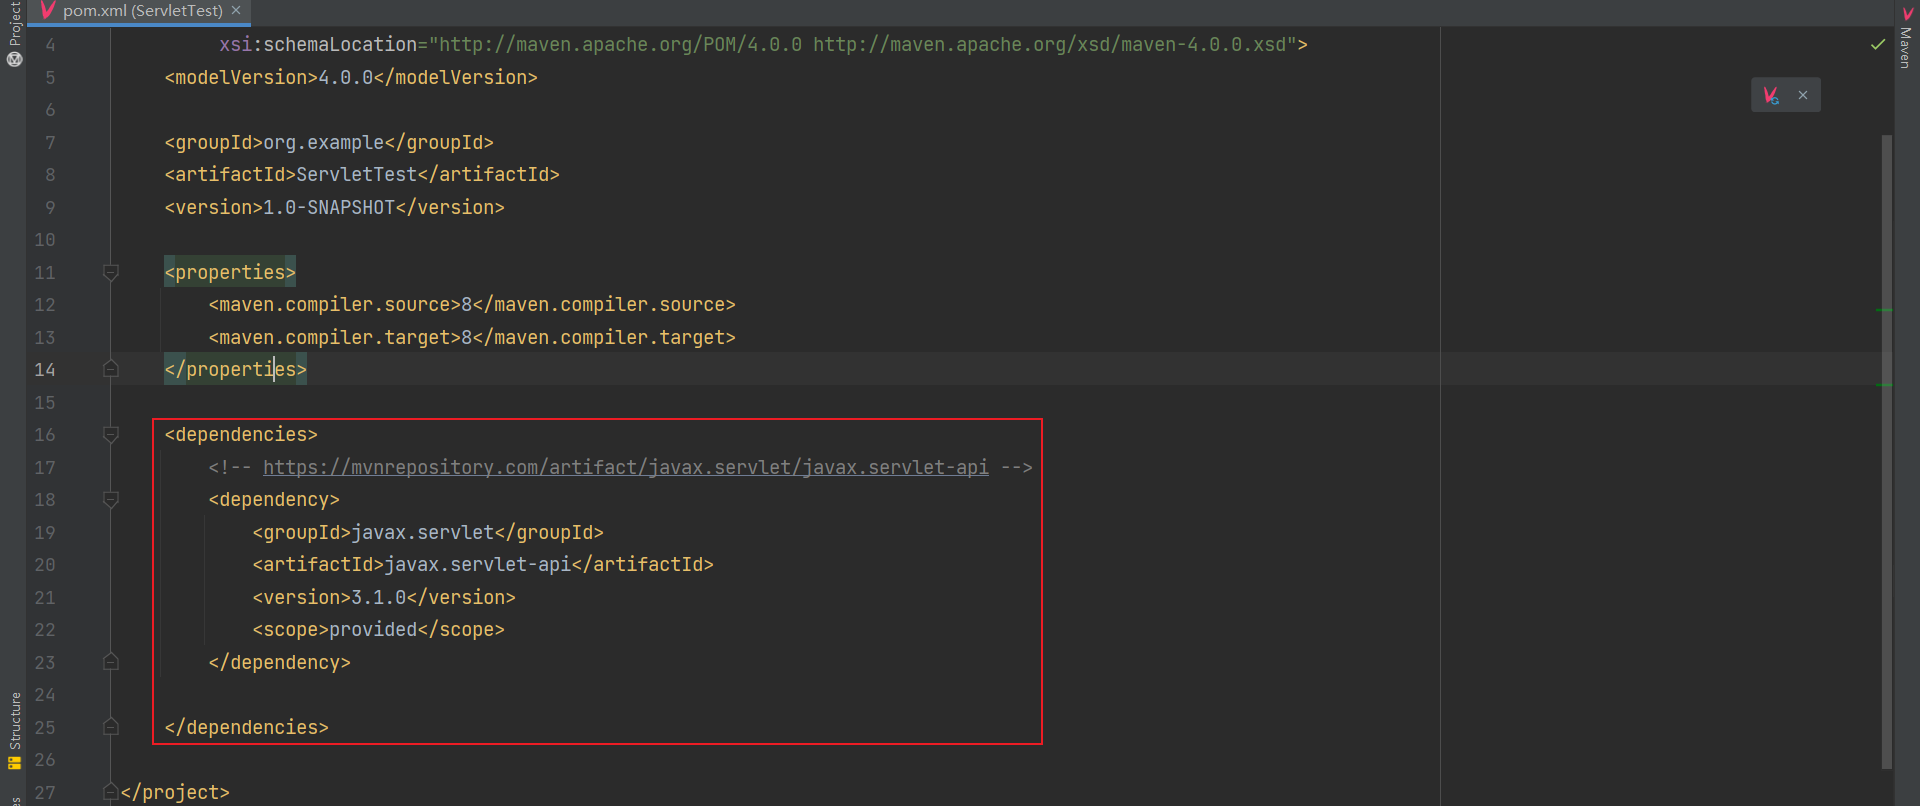1920x806 pixels.
Task: Click the Project sidebar icon
Action: pyautogui.click(x=14, y=59)
